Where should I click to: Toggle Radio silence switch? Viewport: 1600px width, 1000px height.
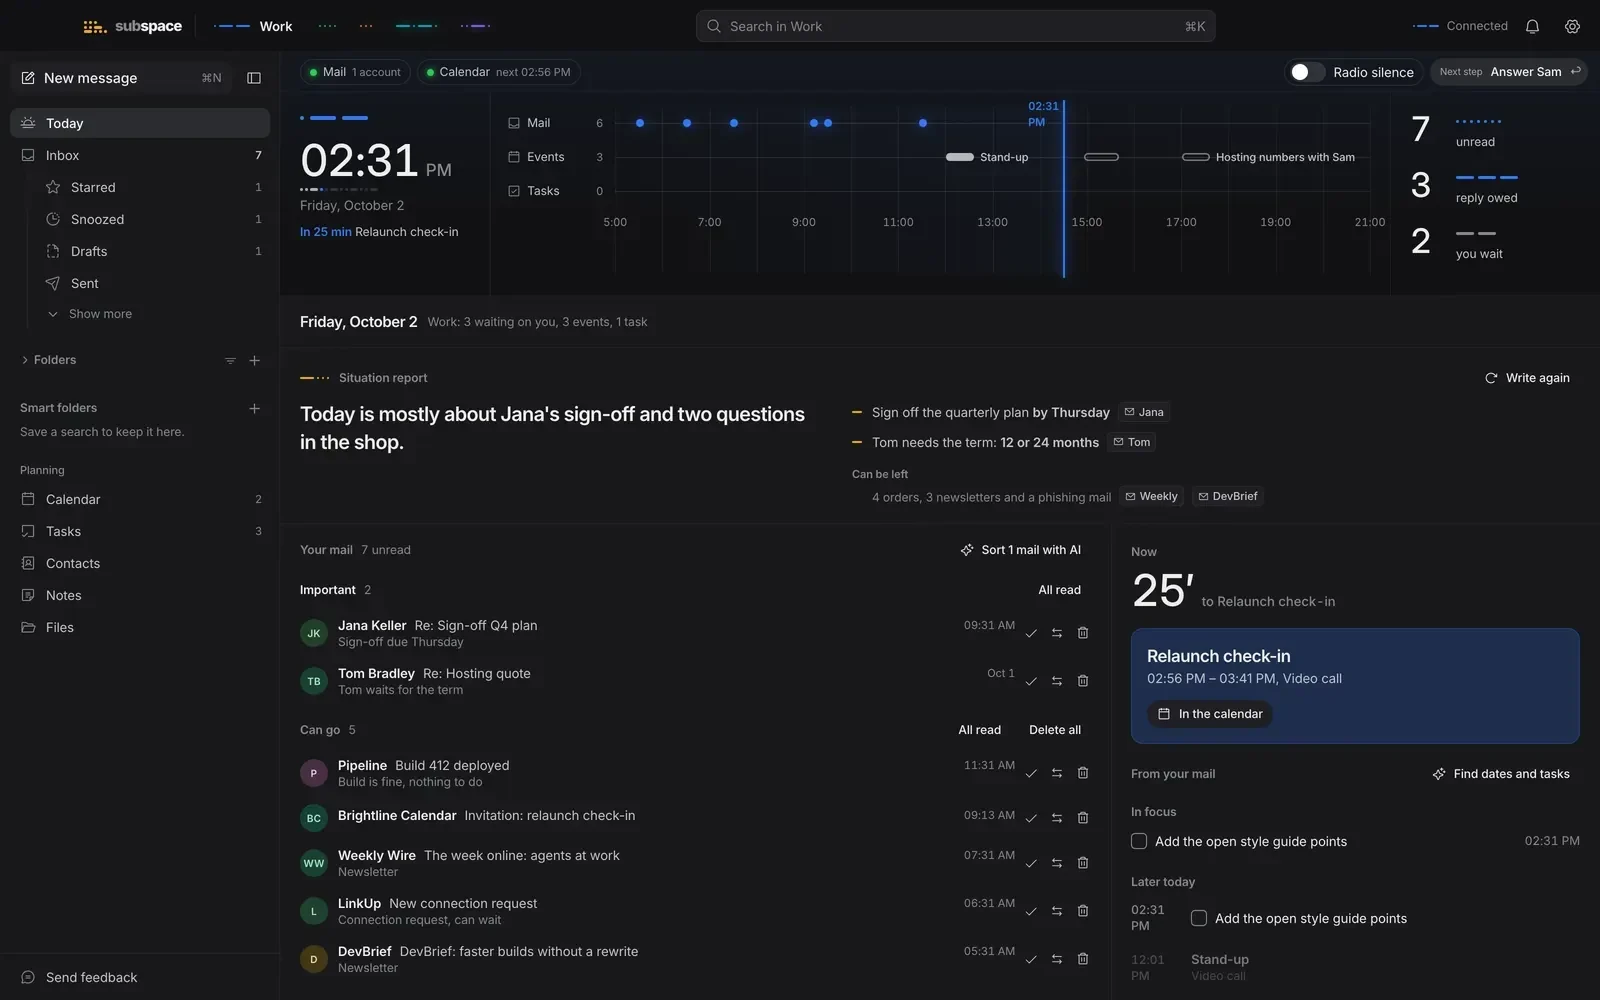click(1306, 72)
